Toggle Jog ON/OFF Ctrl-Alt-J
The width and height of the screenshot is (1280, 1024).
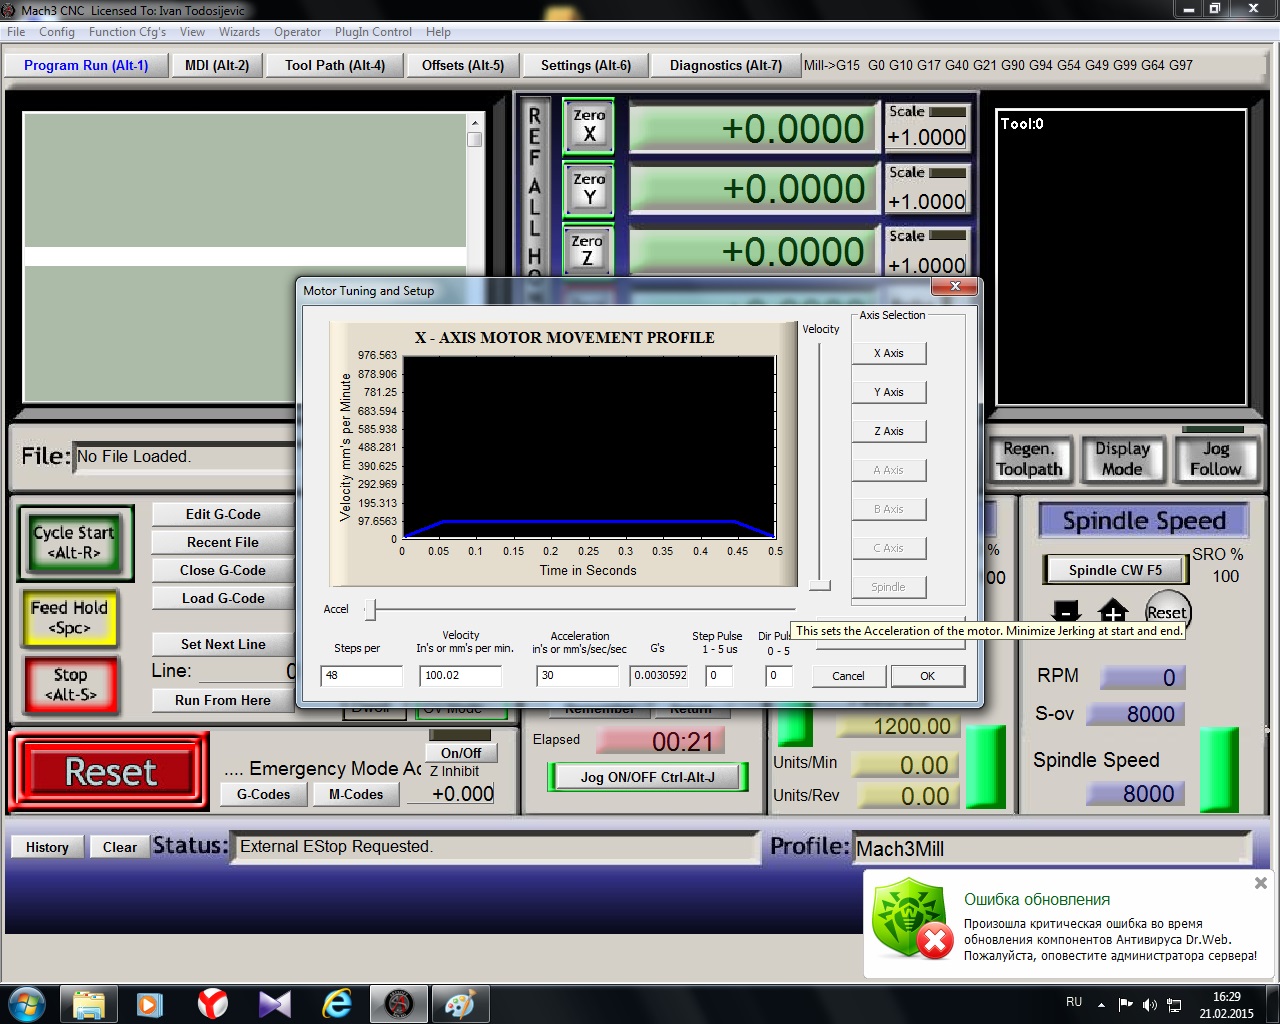648,777
